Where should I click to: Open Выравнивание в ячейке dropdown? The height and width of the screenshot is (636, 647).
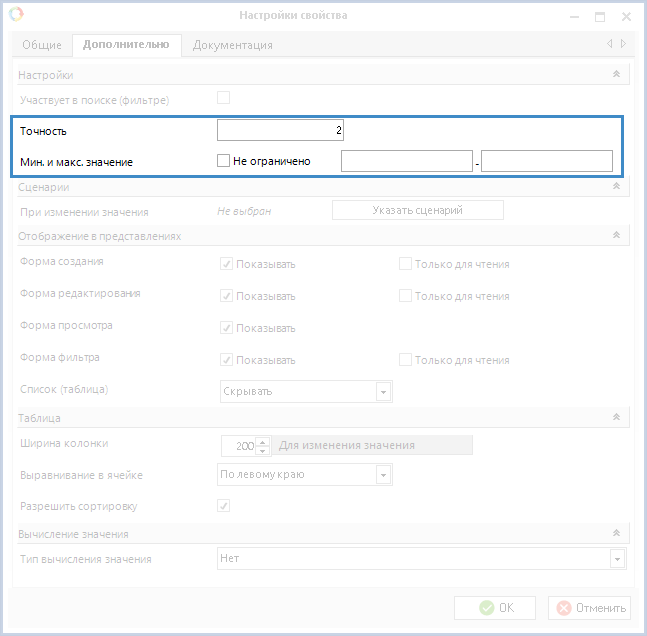(383, 475)
